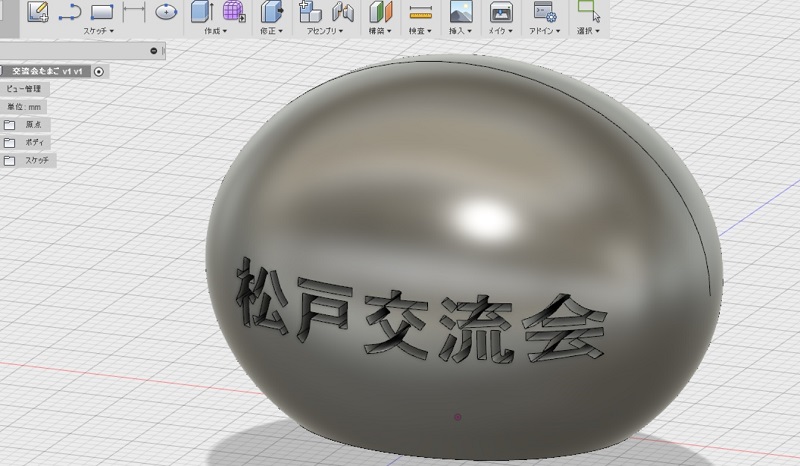Viewport: 800px width, 466px height.
Task: Select the Sketch Dimension tool
Action: [134, 12]
